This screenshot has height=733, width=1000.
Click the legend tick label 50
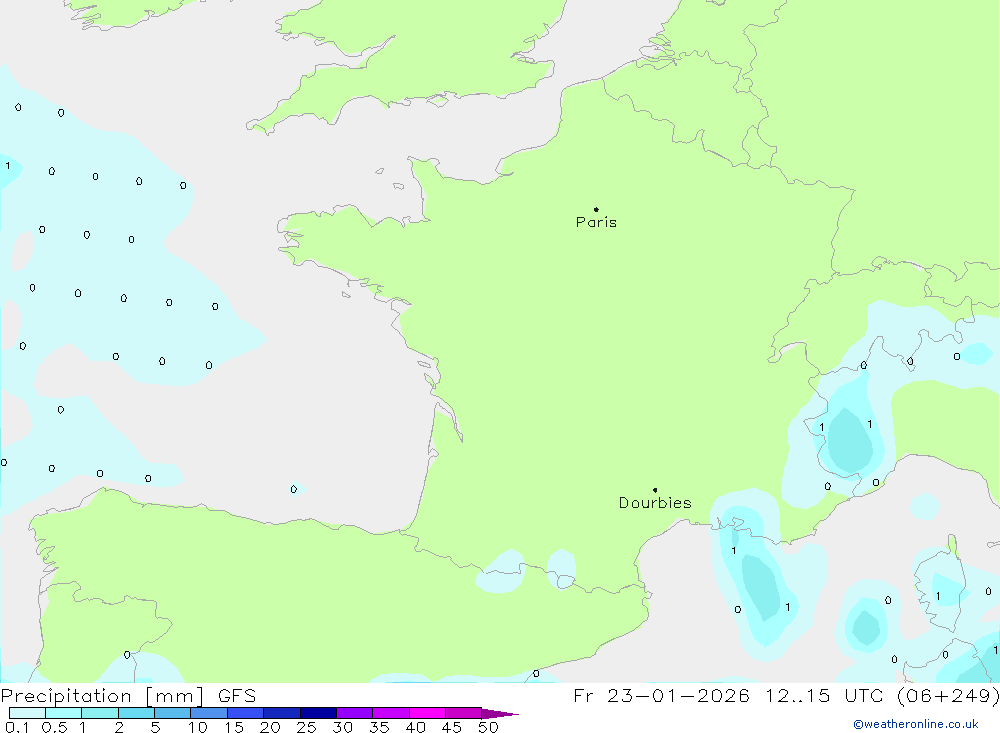488,728
